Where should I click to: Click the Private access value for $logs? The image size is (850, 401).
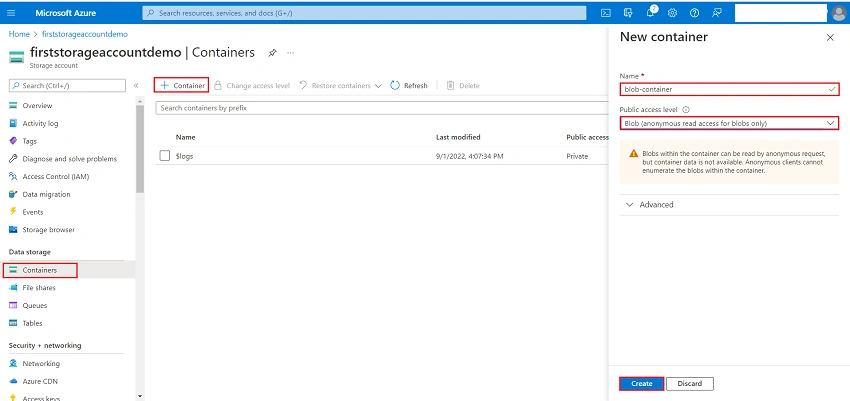577,156
